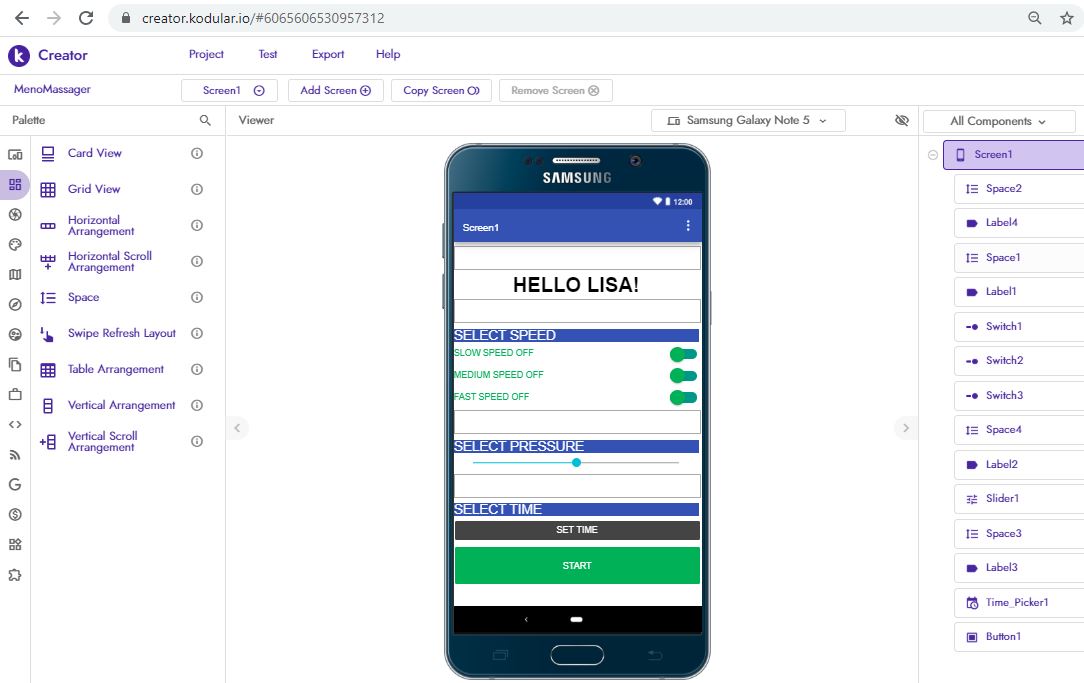Open the Project menu
The width and height of the screenshot is (1084, 683).
[206, 54]
